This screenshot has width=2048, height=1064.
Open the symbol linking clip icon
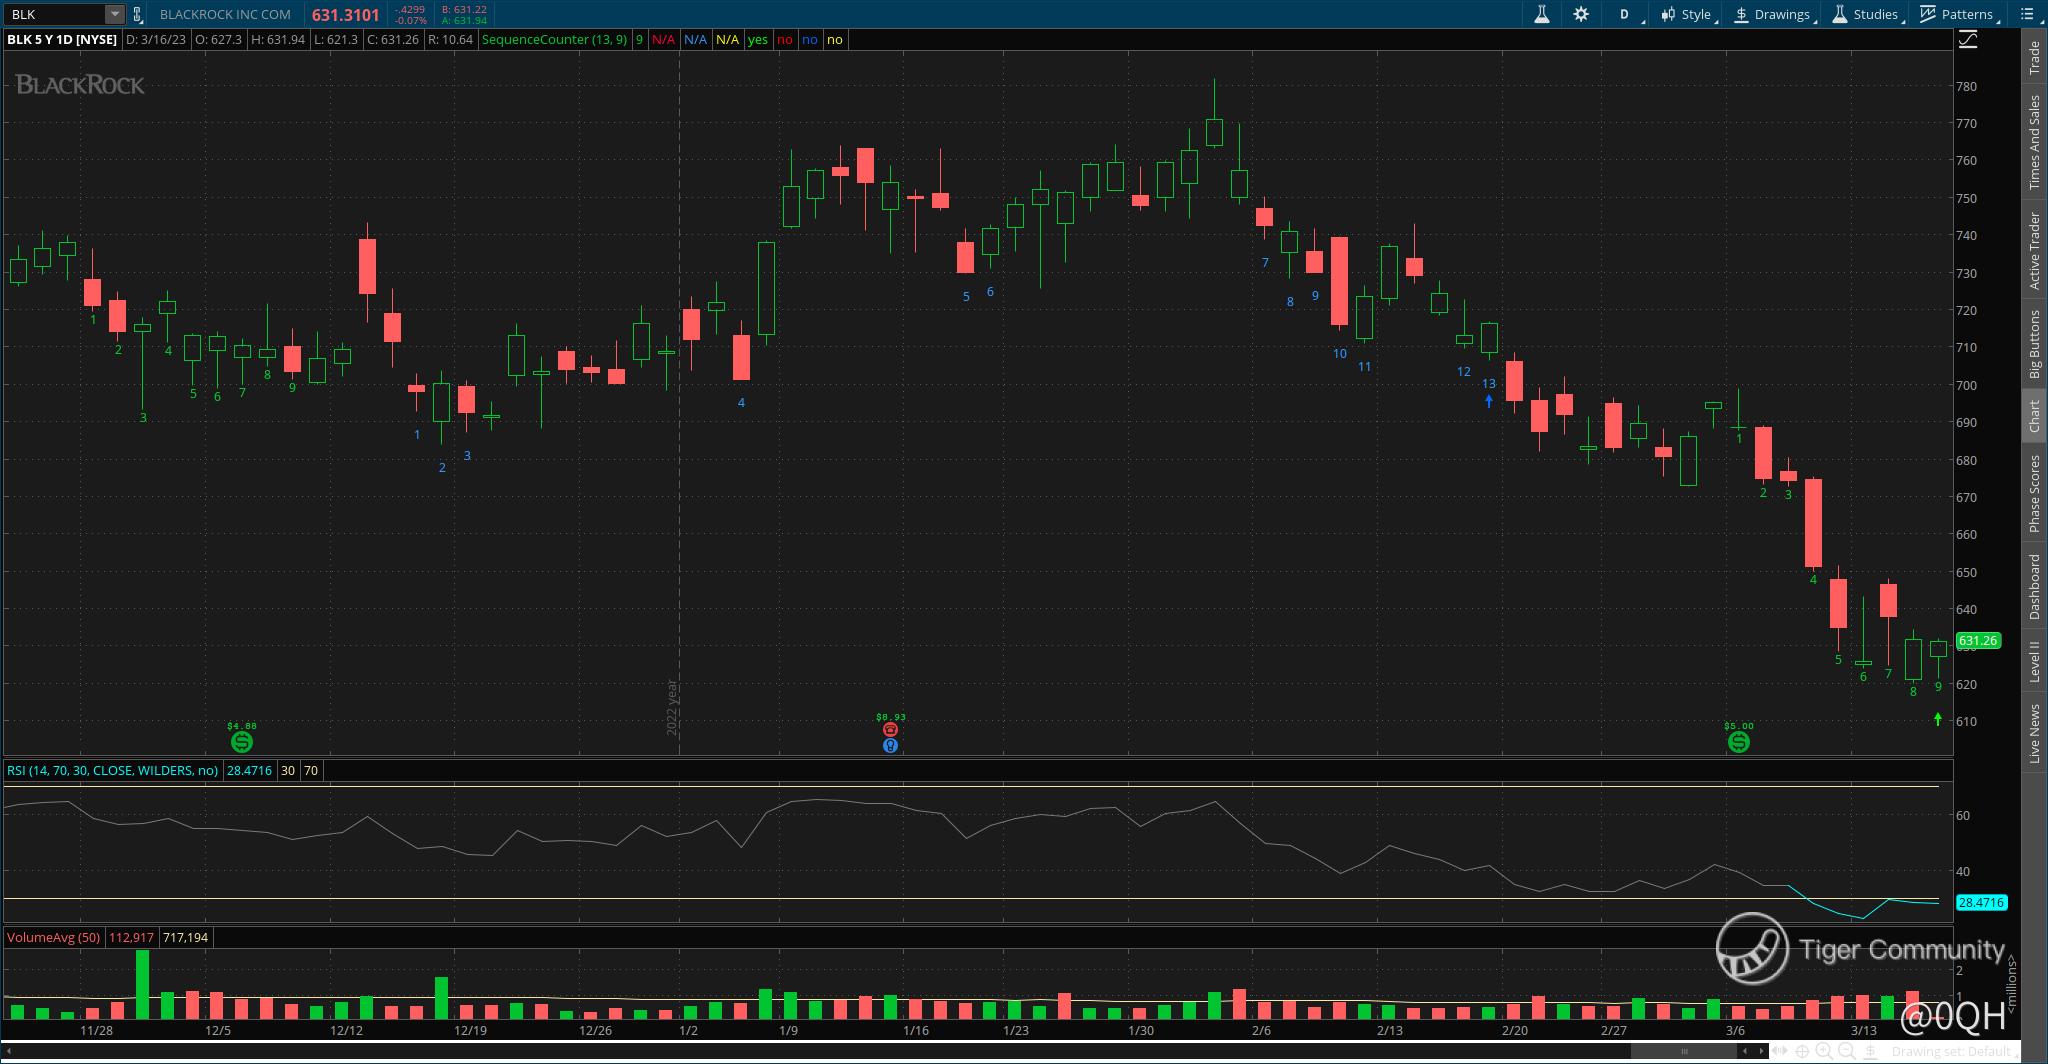[137, 14]
